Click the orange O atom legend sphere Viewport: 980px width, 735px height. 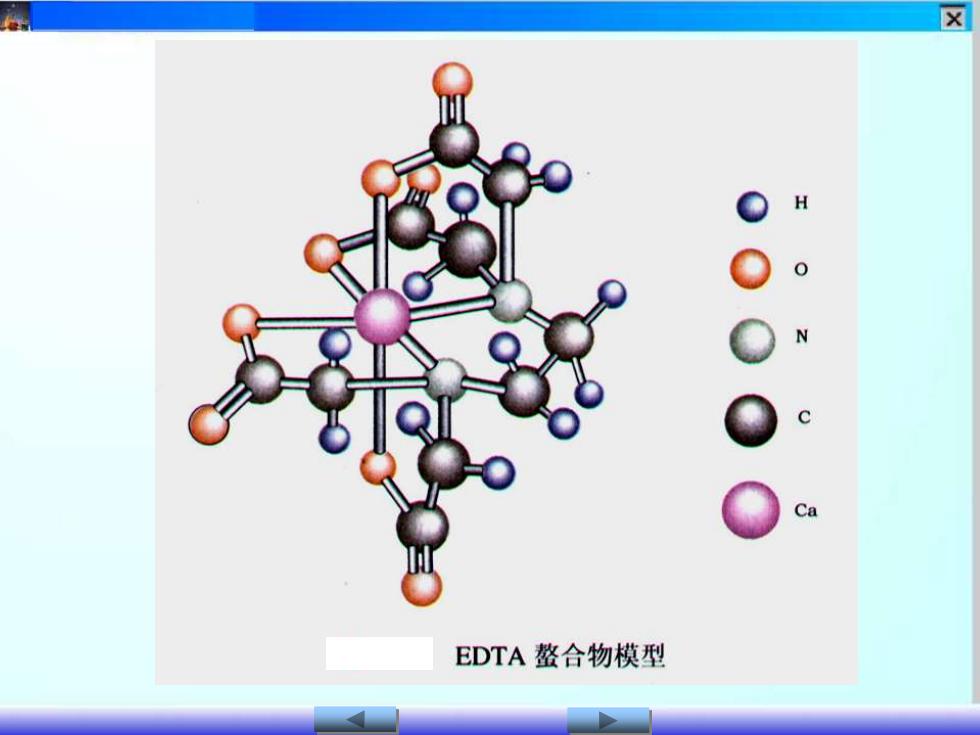tap(751, 269)
